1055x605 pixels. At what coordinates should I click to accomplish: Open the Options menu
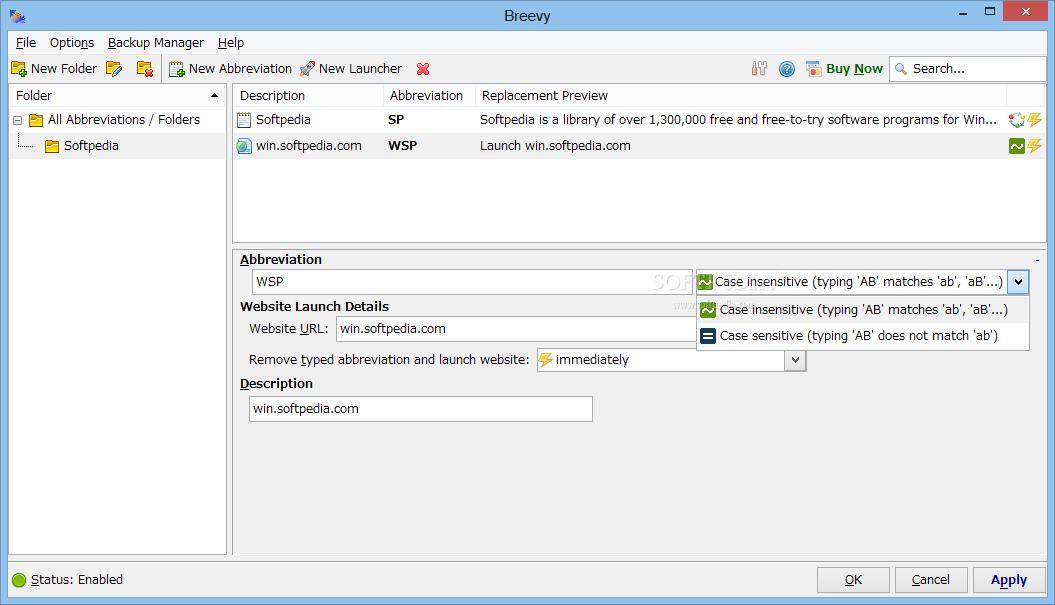[x=71, y=42]
